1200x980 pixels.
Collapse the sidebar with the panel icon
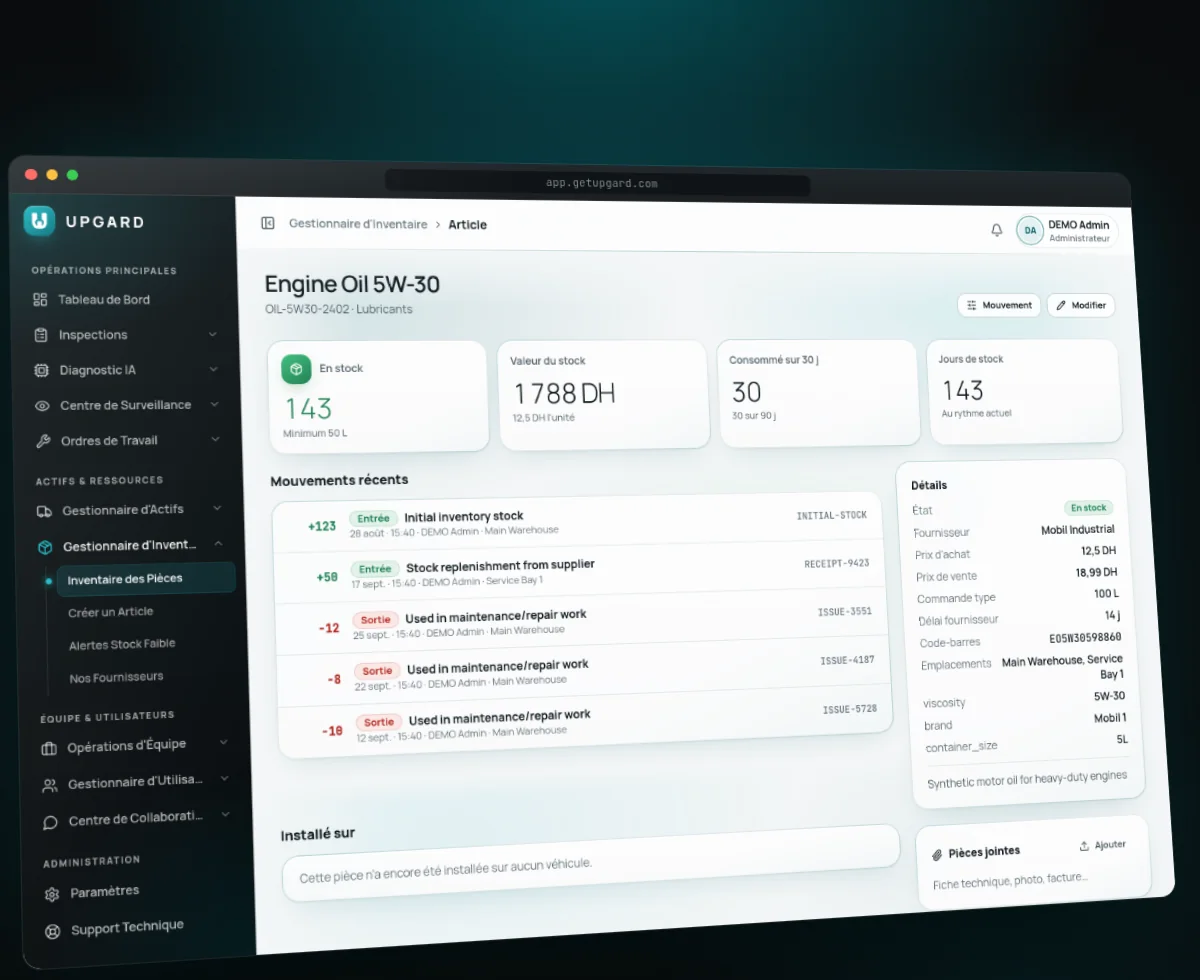point(268,223)
